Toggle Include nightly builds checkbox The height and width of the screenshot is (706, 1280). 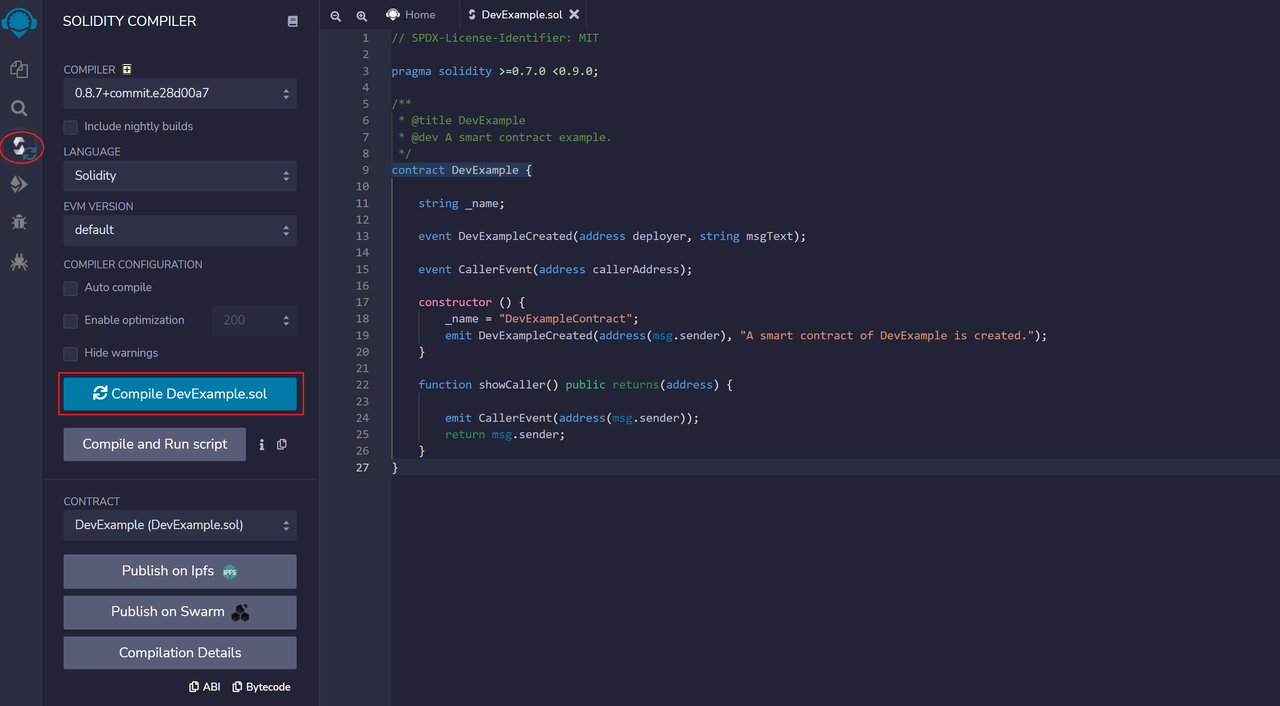(x=71, y=127)
